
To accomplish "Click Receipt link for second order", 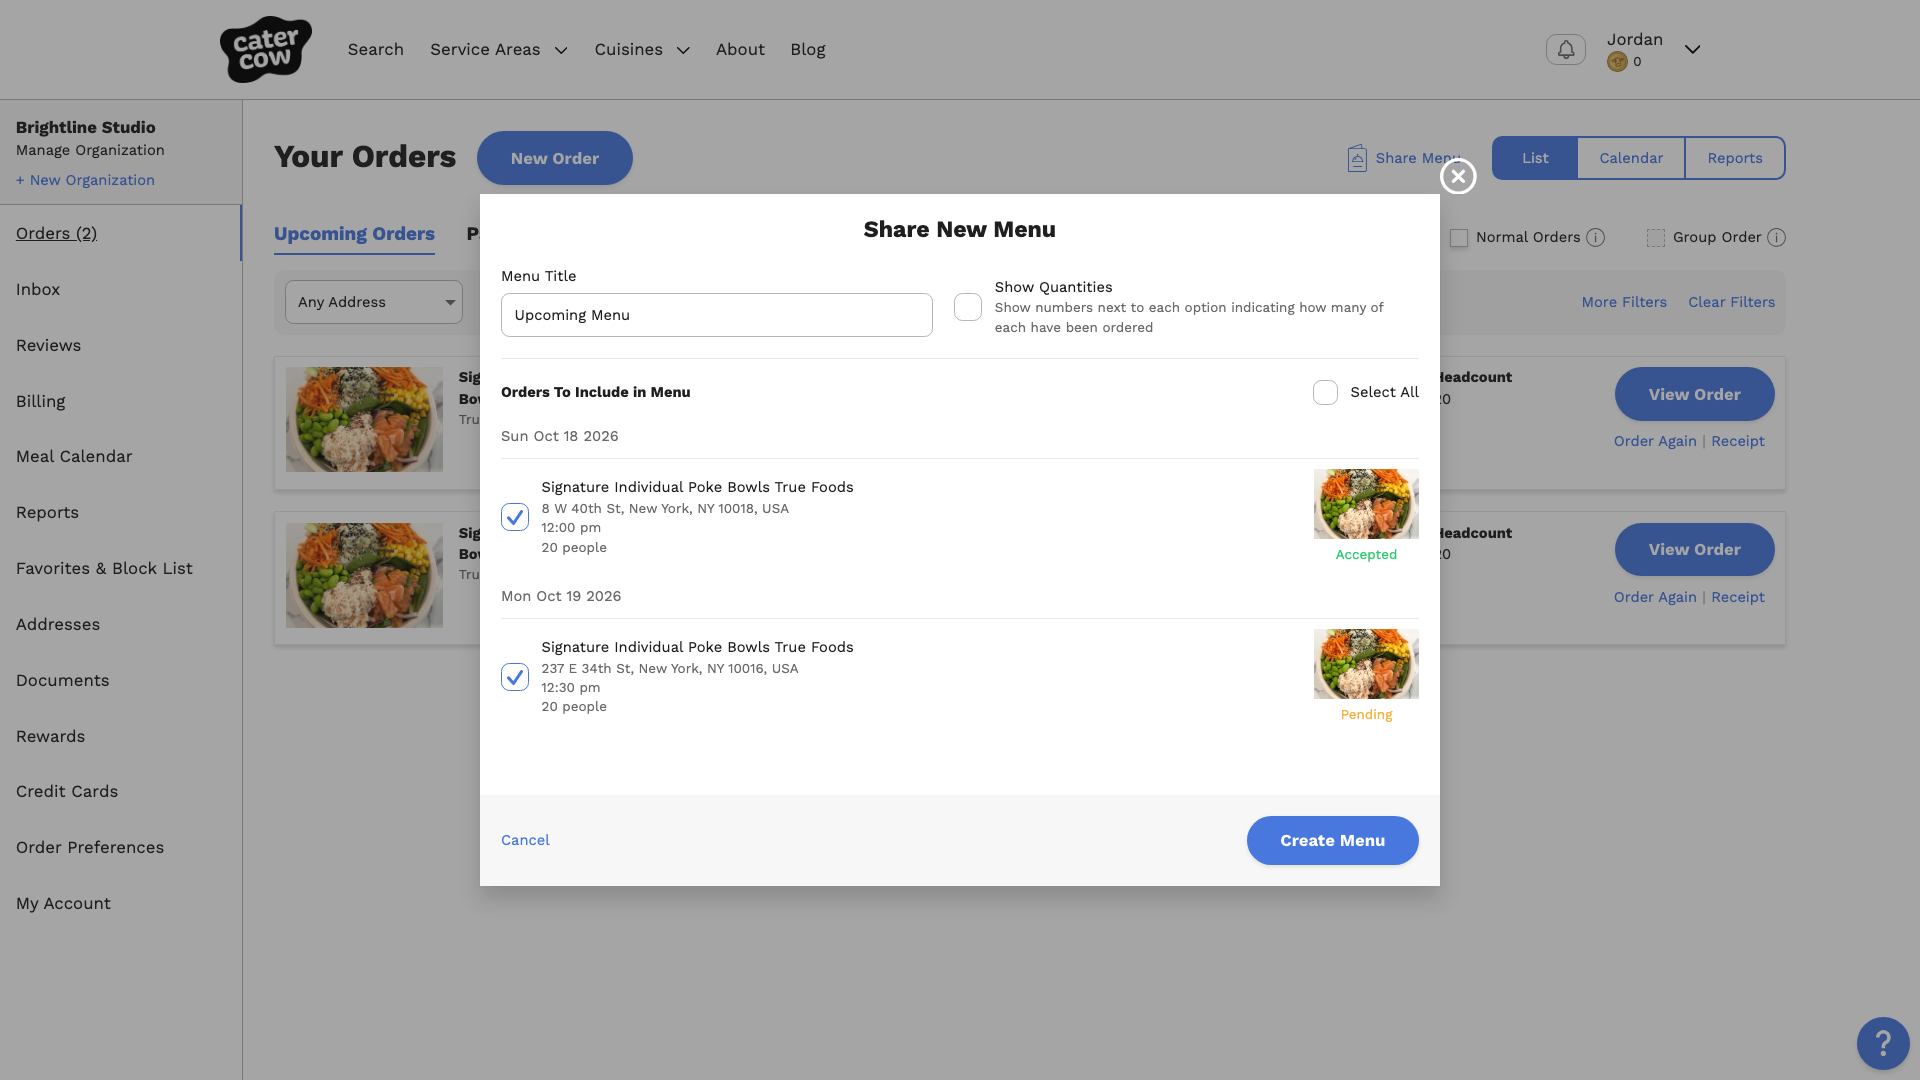I will click(x=1737, y=597).
